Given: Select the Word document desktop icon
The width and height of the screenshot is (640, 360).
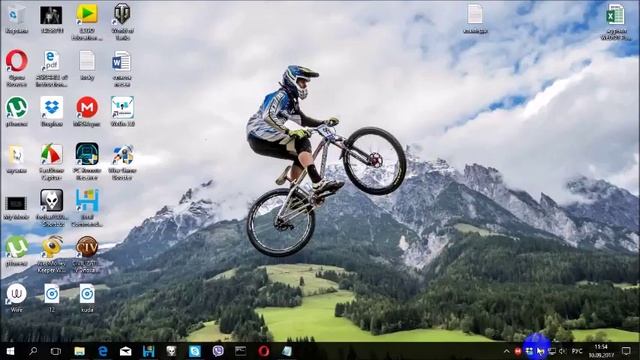Looking at the screenshot, I should 122,61.
